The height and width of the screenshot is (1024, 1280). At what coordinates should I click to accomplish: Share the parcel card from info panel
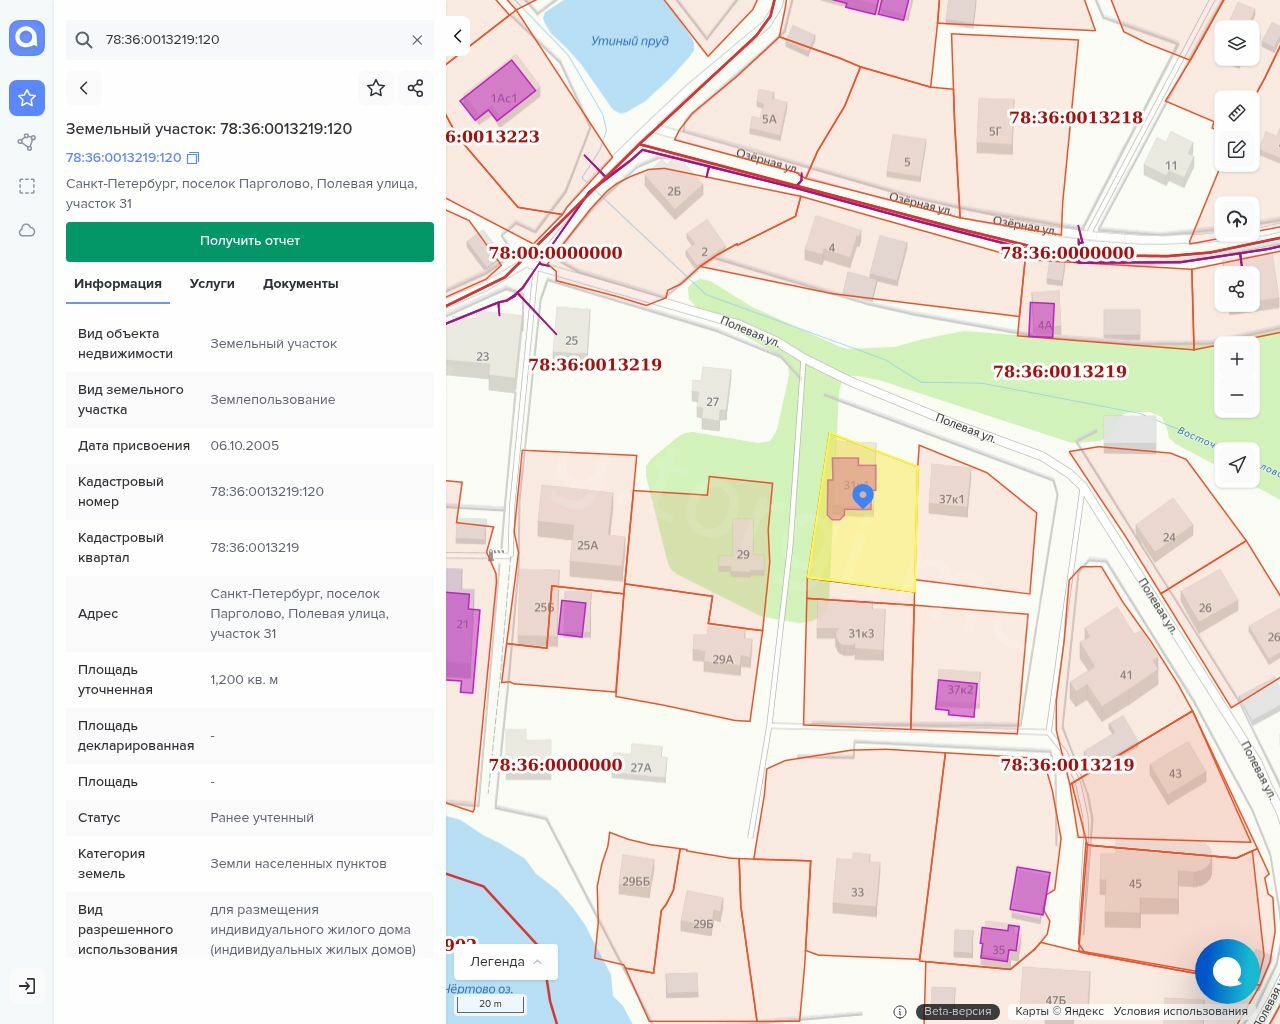pyautogui.click(x=416, y=88)
